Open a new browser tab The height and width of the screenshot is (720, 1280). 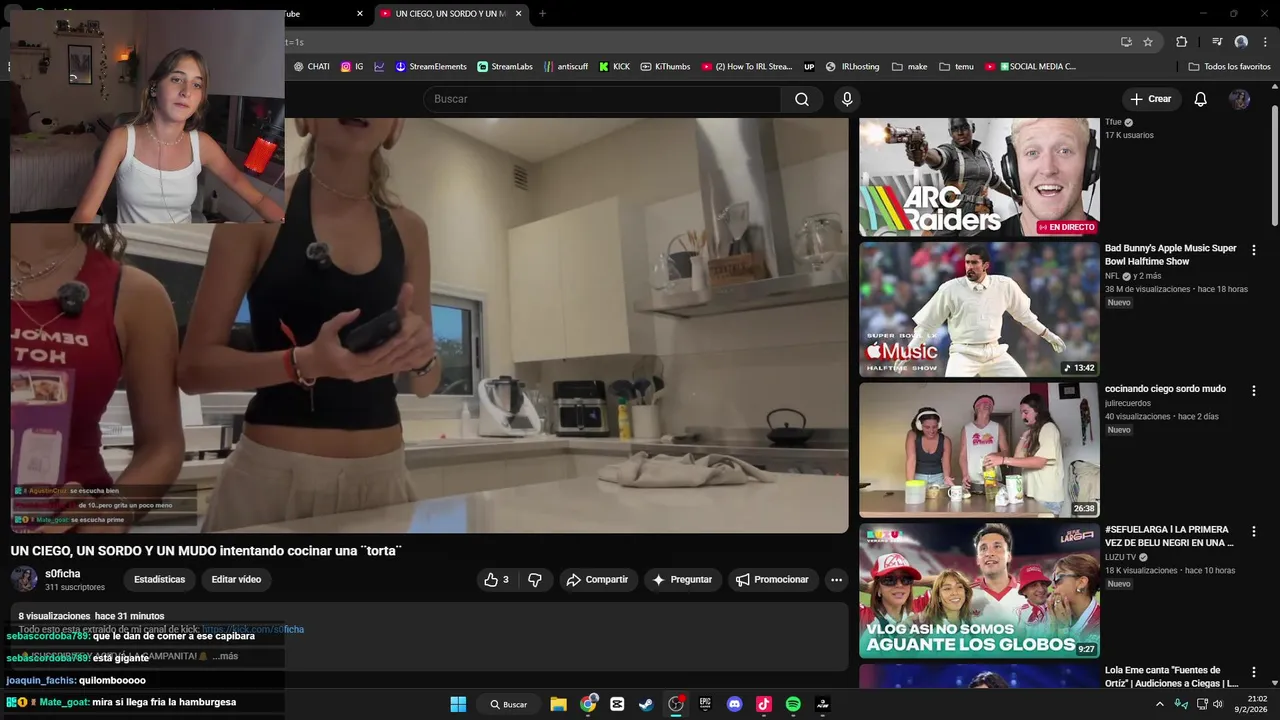pos(543,14)
